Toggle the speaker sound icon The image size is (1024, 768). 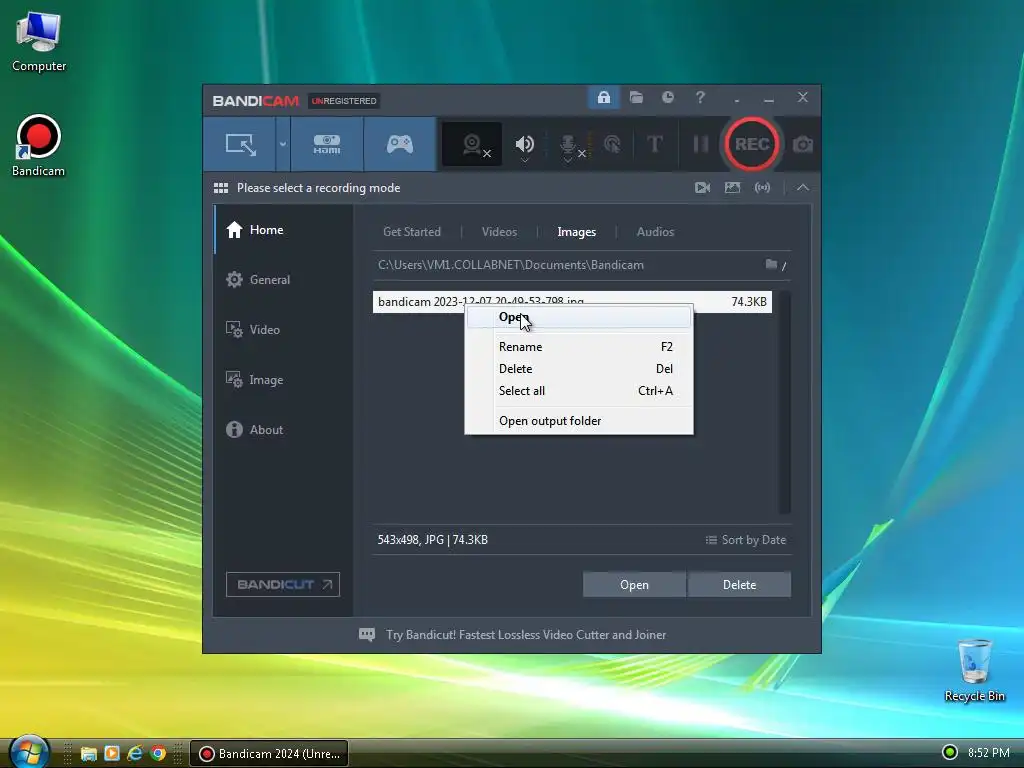point(524,144)
